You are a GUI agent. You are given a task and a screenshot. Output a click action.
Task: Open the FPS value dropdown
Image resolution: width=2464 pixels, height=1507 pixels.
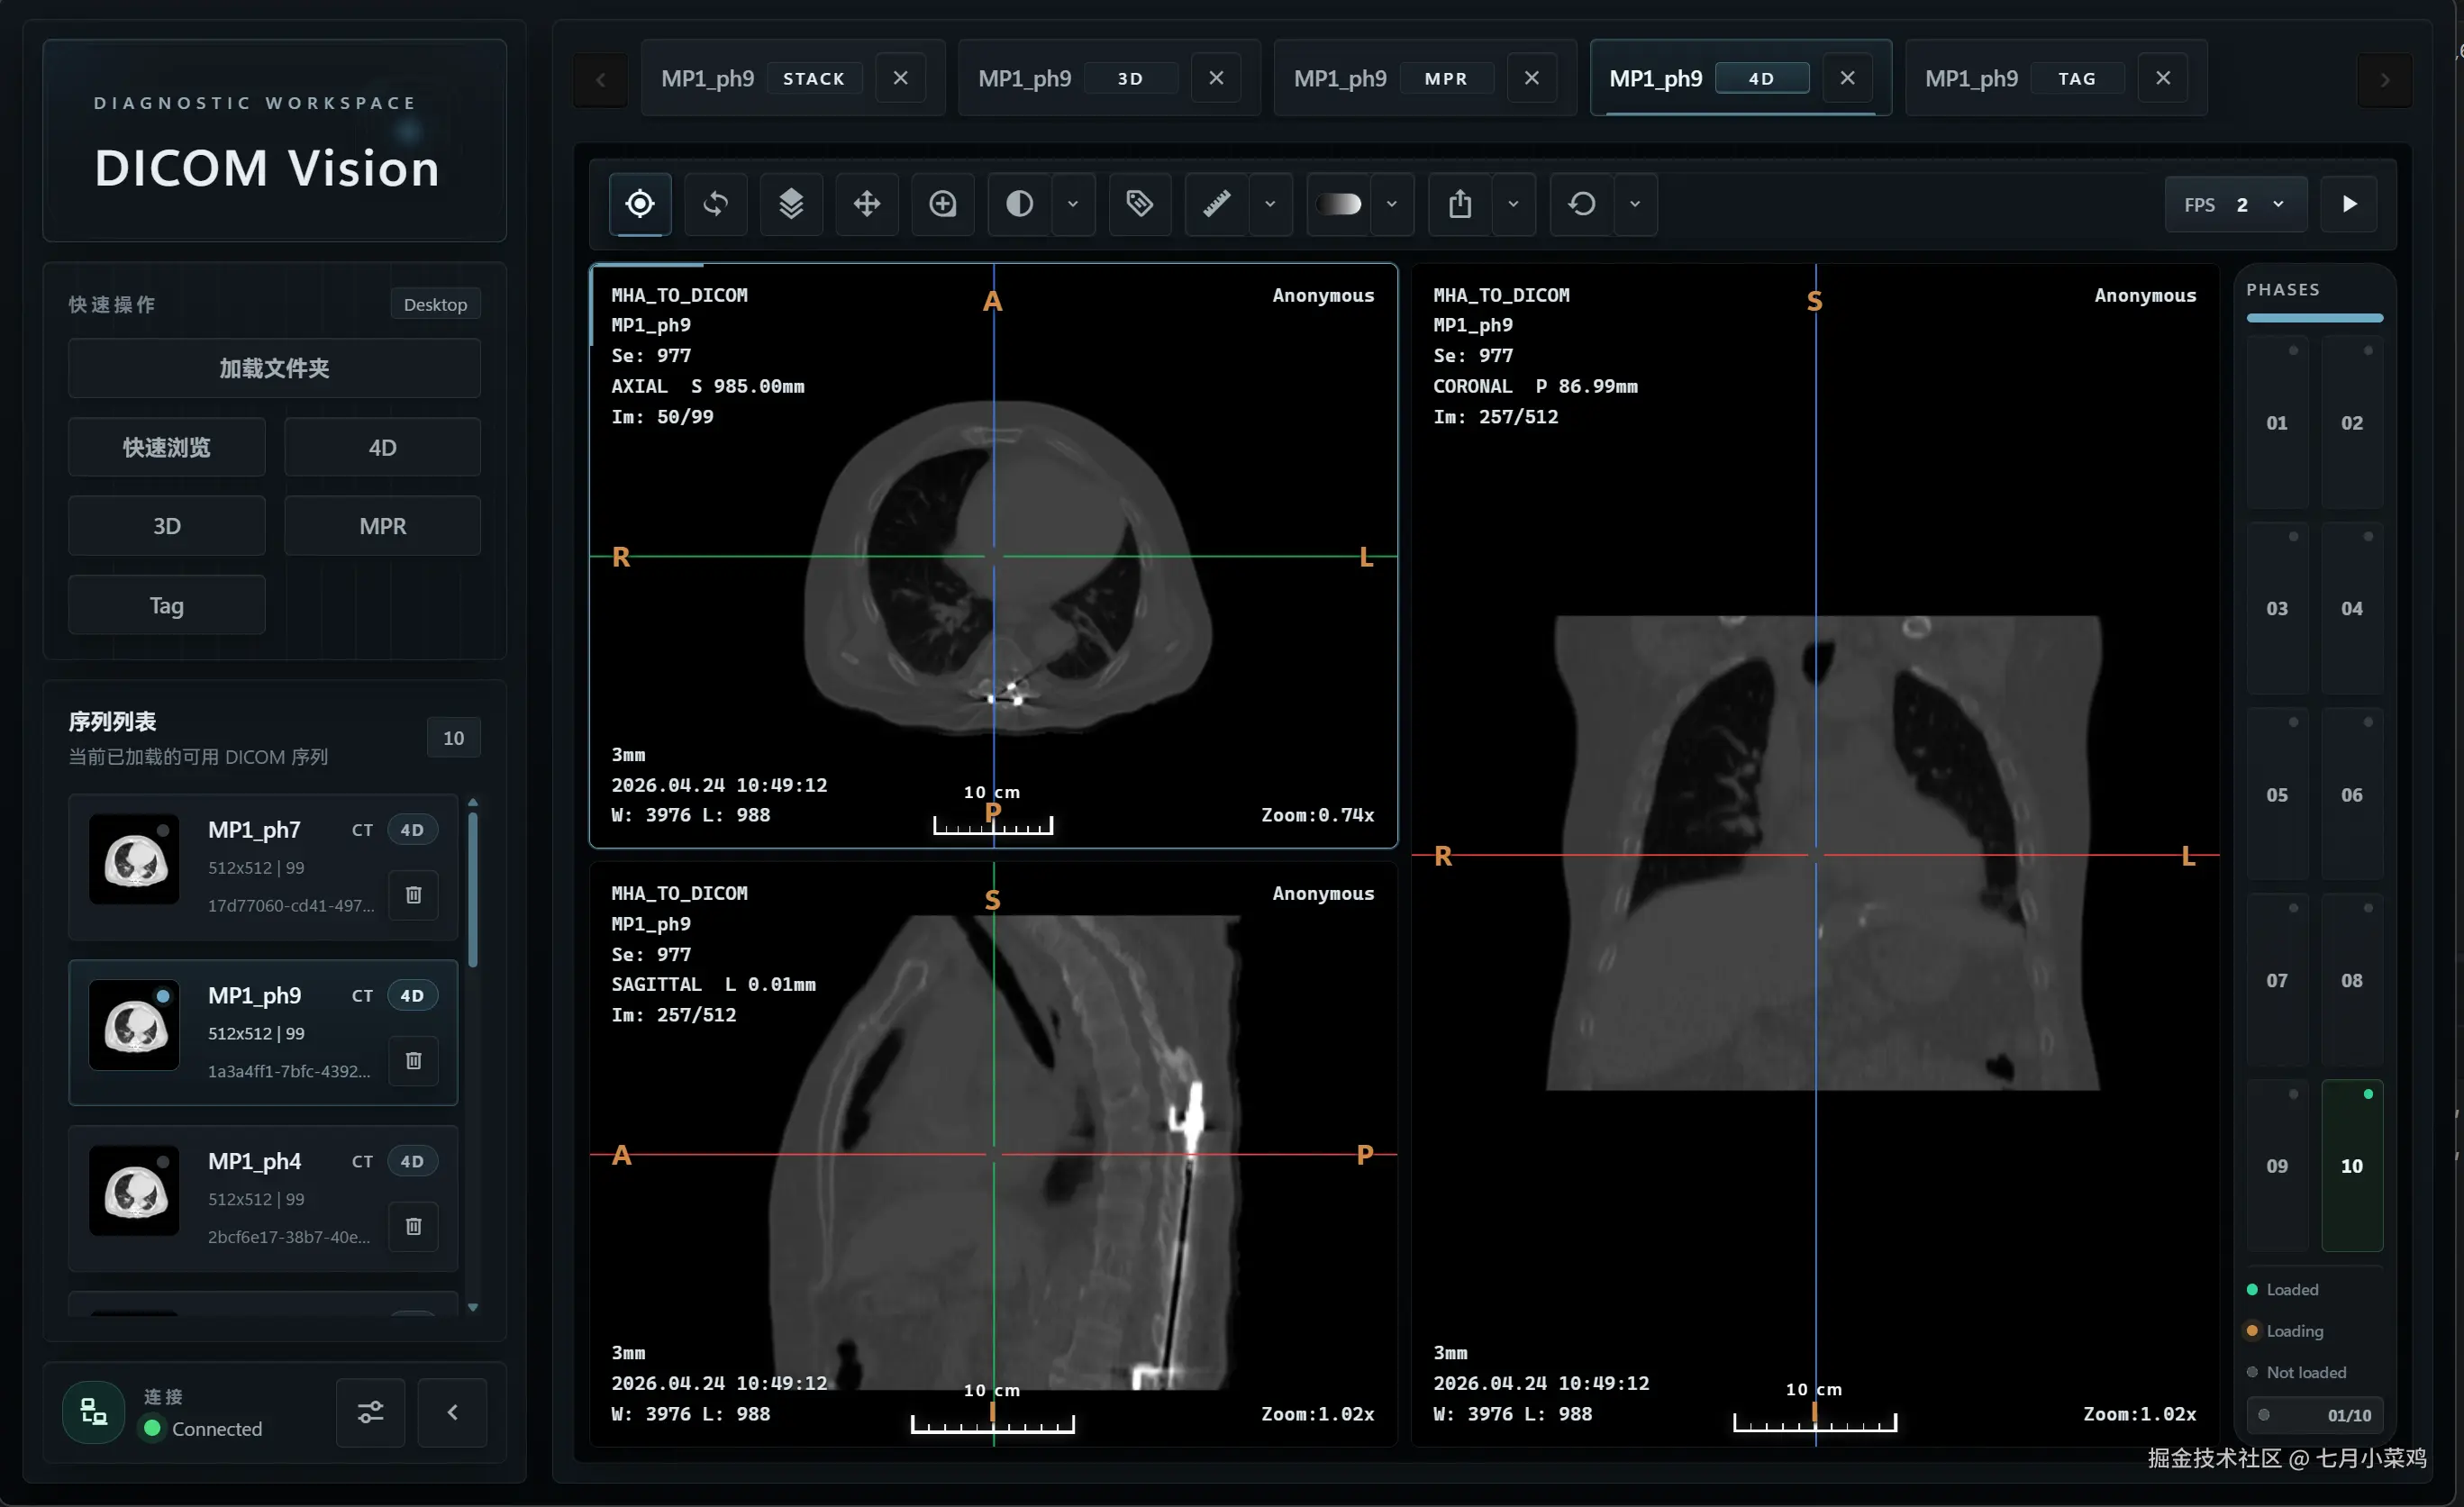(x=2237, y=204)
